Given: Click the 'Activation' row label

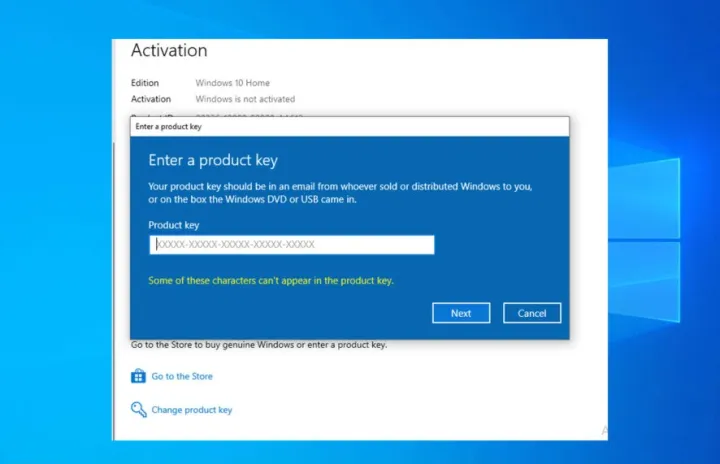Looking at the screenshot, I should [x=151, y=99].
